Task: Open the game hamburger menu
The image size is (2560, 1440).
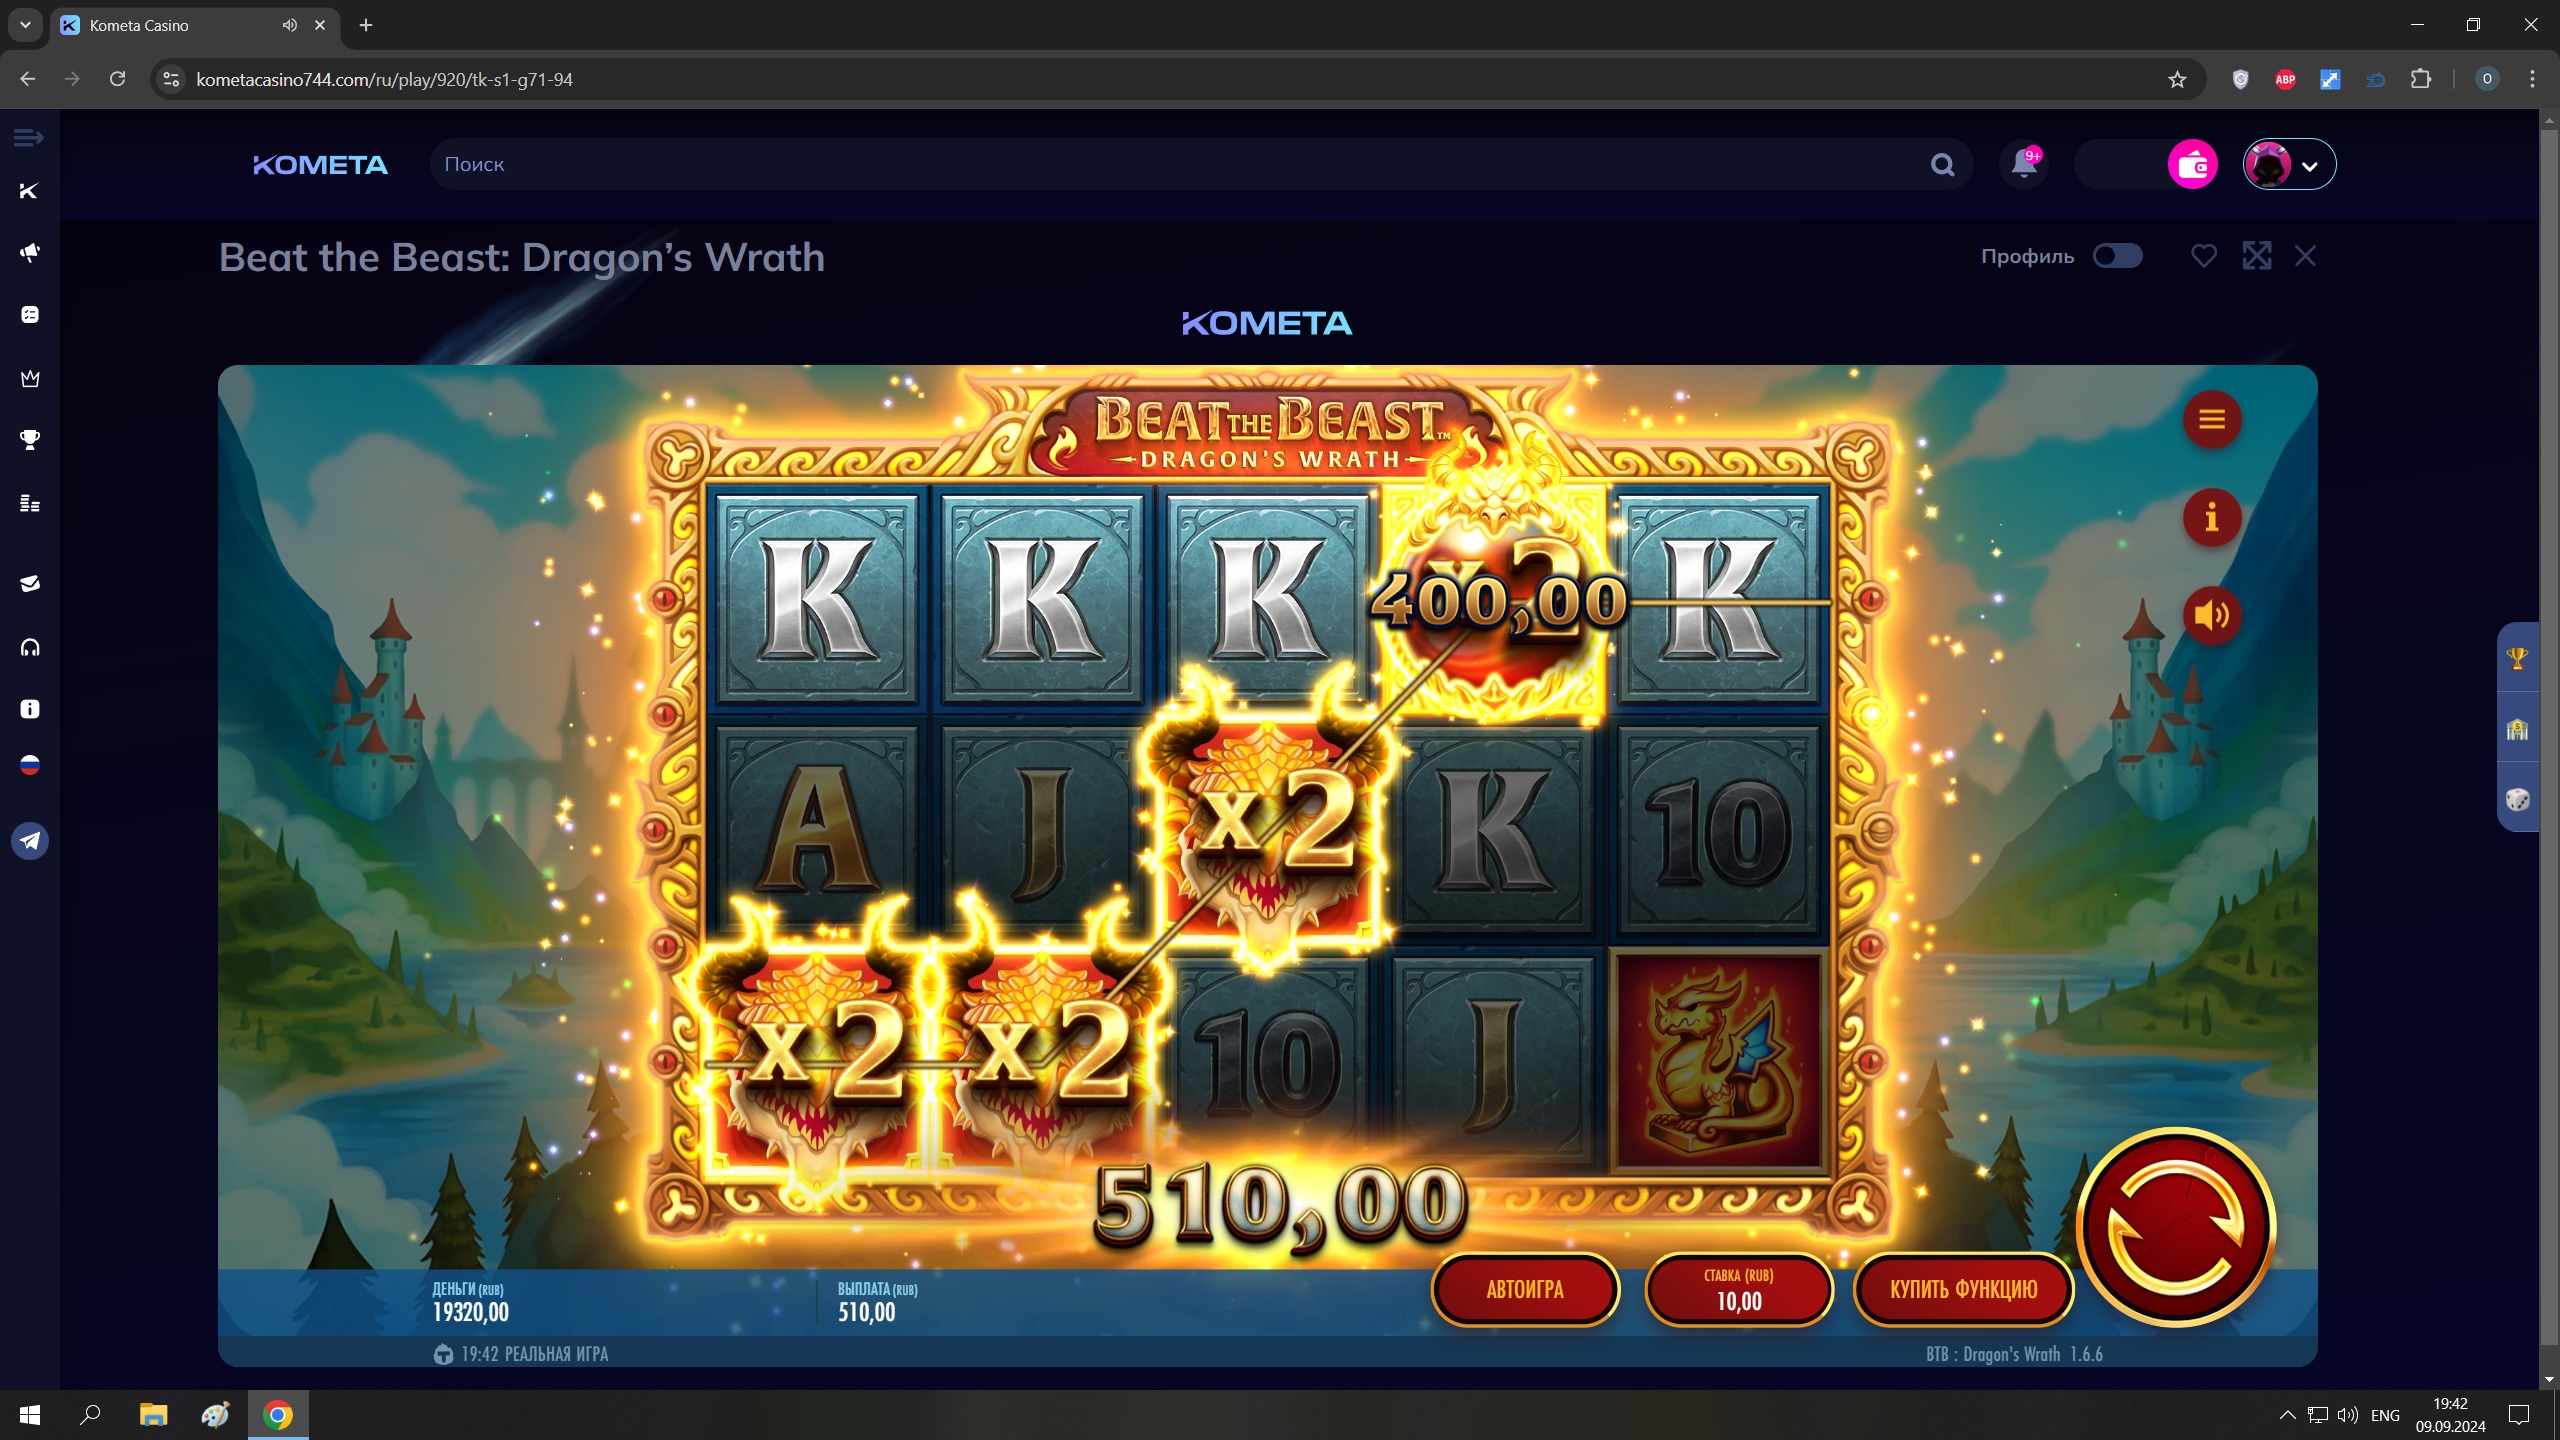Action: (x=2211, y=419)
